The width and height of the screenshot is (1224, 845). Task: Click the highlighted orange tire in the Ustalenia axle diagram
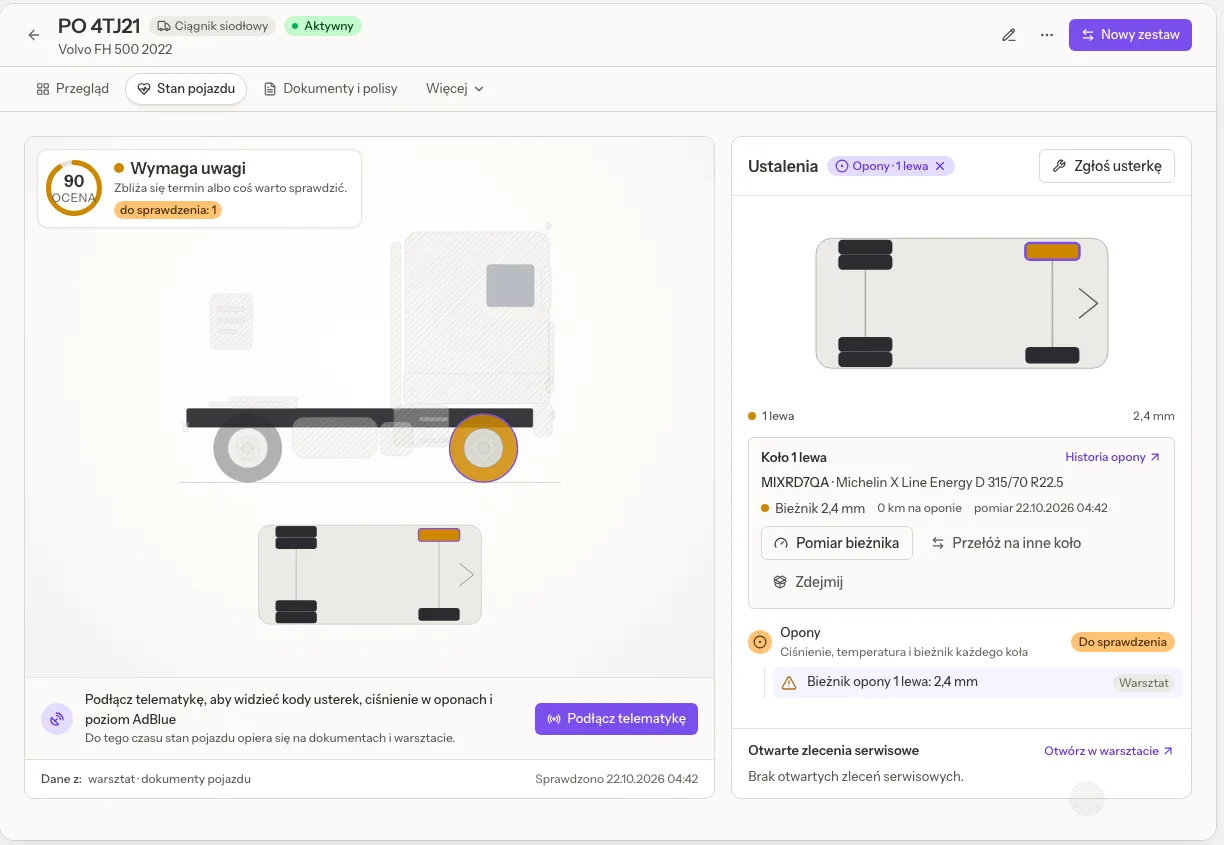coord(1052,251)
